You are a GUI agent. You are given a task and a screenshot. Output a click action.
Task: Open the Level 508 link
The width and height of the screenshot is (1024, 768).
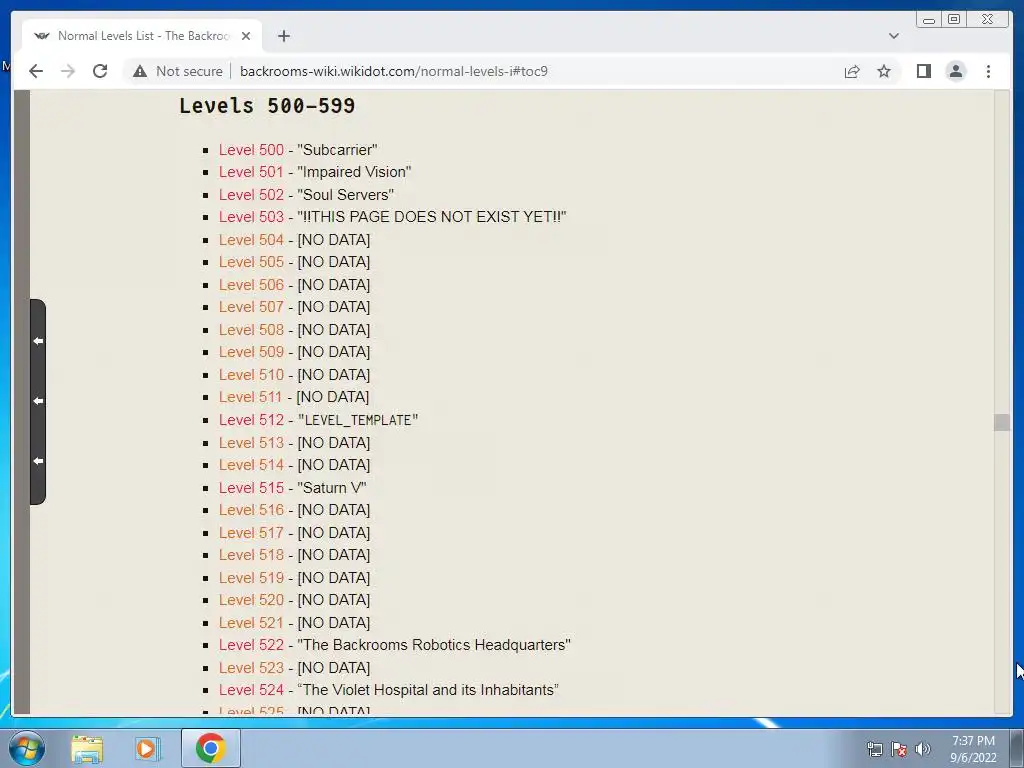251,330
